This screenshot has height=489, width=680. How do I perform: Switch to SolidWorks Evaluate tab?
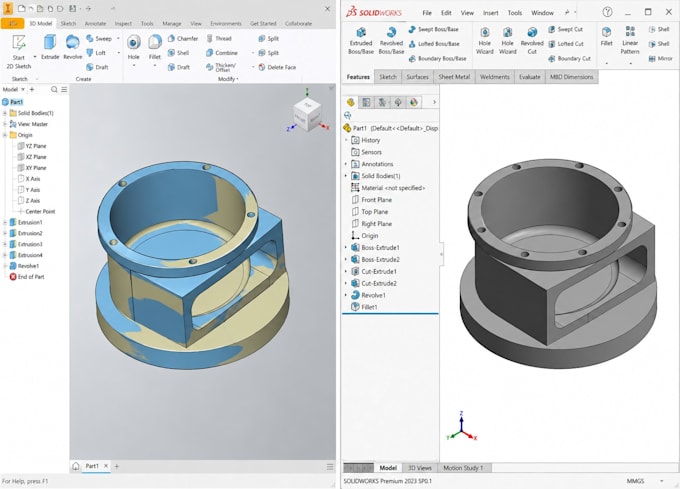click(530, 77)
